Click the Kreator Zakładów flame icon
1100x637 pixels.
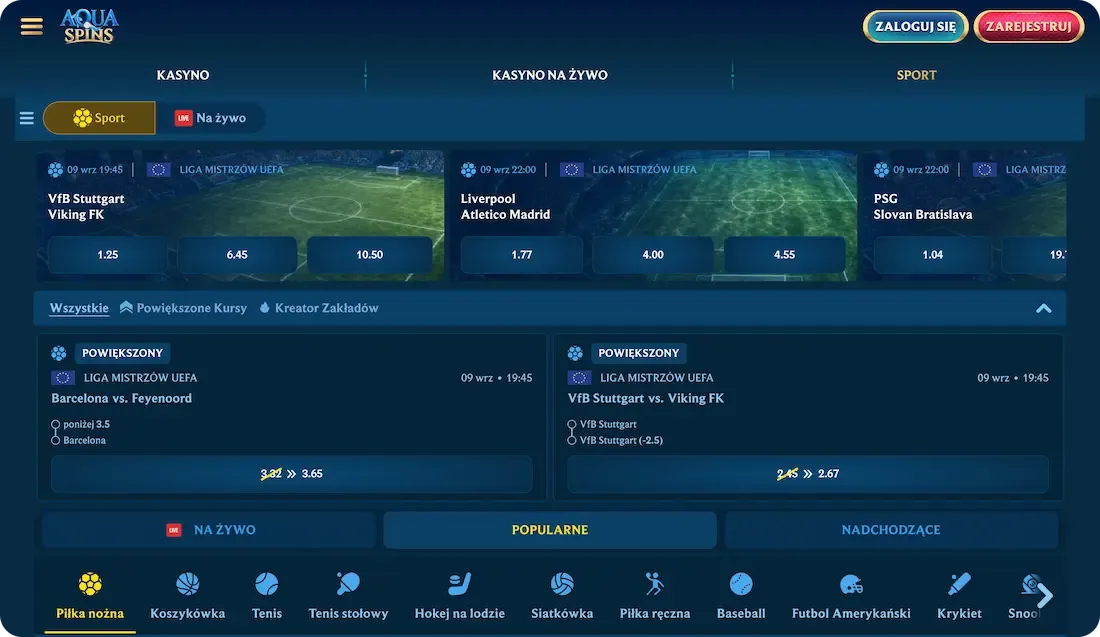tap(264, 308)
